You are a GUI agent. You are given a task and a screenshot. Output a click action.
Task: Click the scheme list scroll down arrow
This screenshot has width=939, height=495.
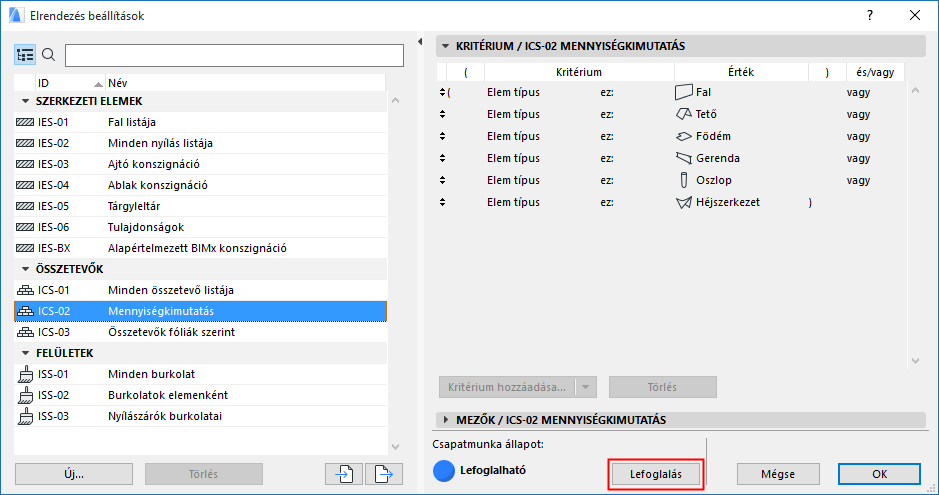click(395, 447)
